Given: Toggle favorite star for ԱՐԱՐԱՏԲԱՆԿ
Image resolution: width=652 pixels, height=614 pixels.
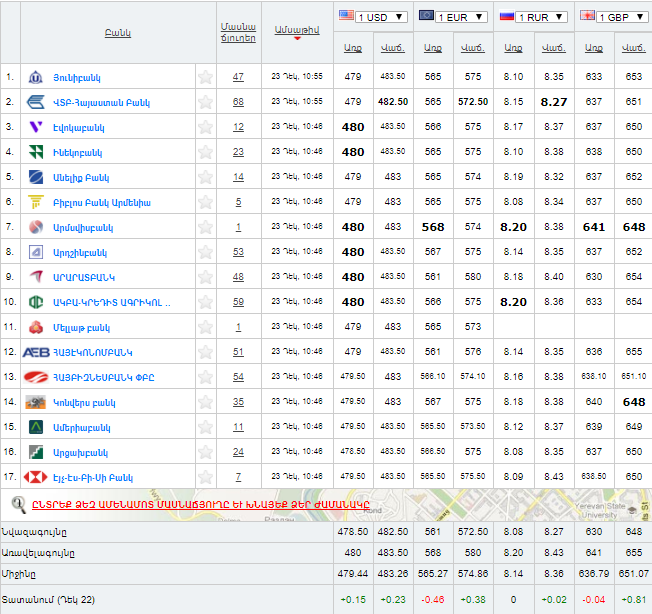Looking at the screenshot, I should 205,277.
